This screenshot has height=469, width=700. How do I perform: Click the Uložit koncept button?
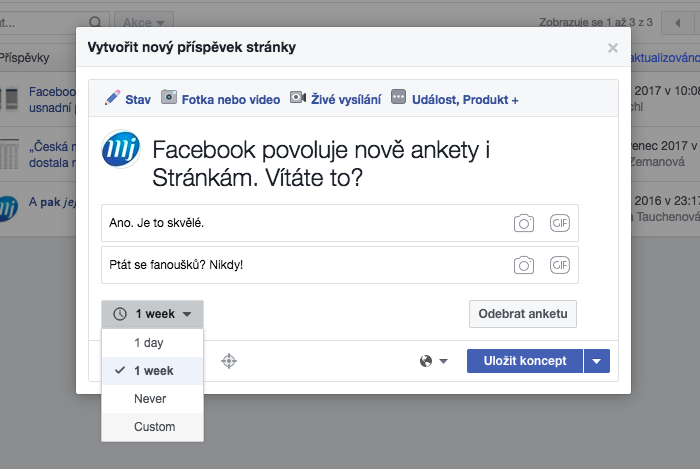[x=525, y=361]
